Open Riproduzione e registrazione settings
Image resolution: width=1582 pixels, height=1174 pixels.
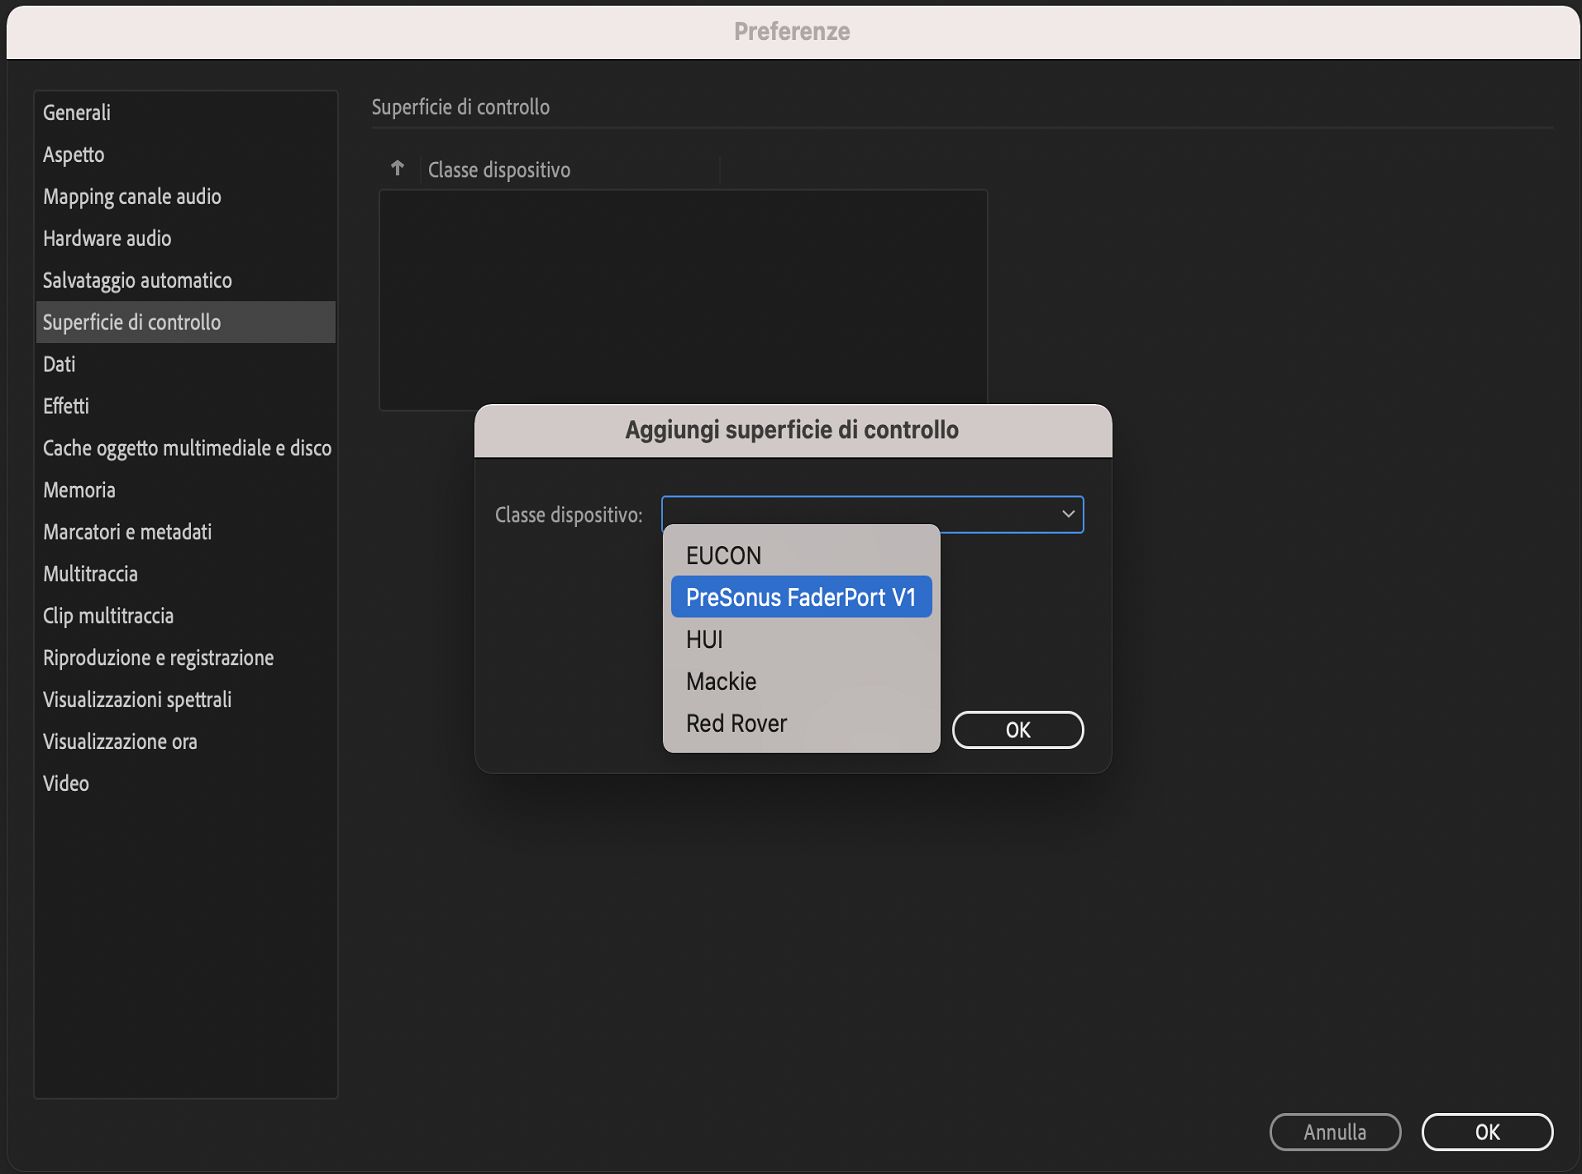185,659
